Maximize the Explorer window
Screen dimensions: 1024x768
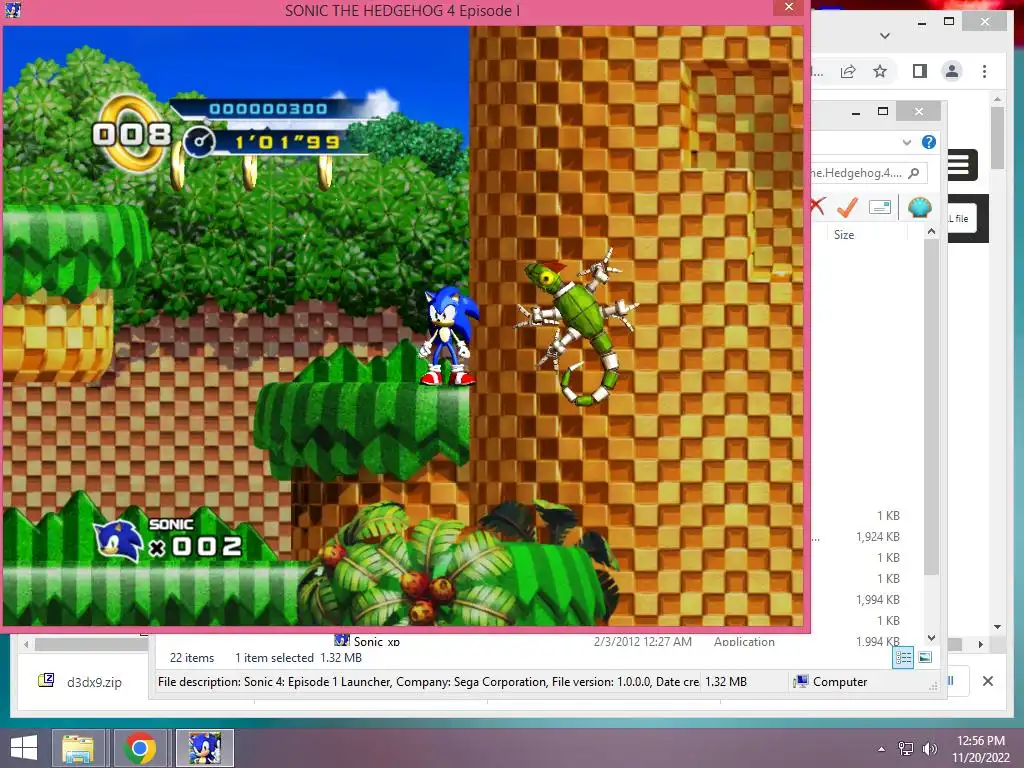[883, 112]
